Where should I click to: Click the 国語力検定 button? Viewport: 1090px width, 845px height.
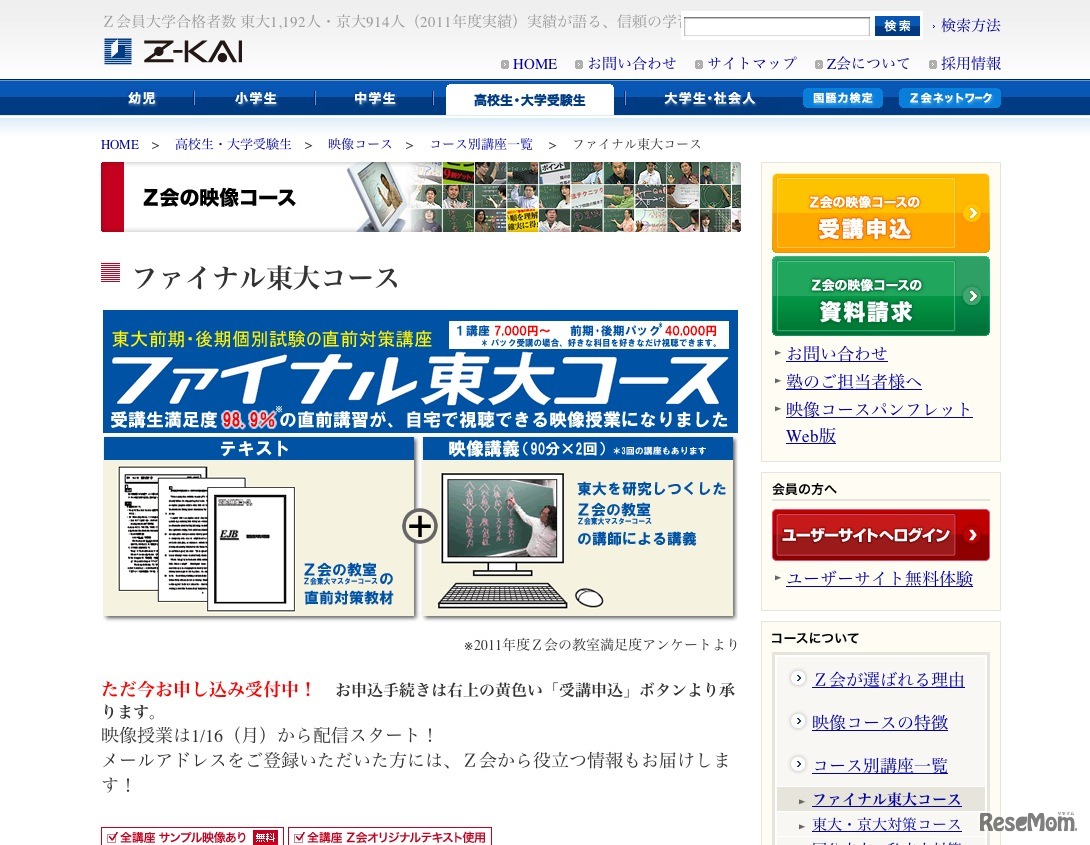(843, 98)
